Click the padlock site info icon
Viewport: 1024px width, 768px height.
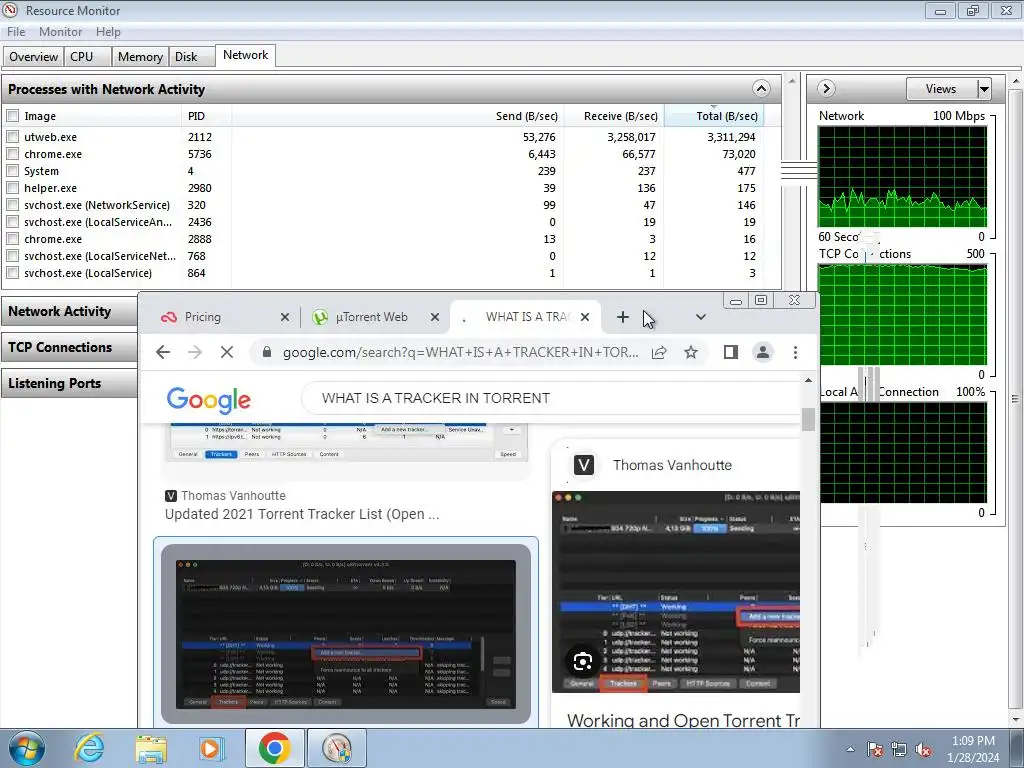[x=266, y=352]
